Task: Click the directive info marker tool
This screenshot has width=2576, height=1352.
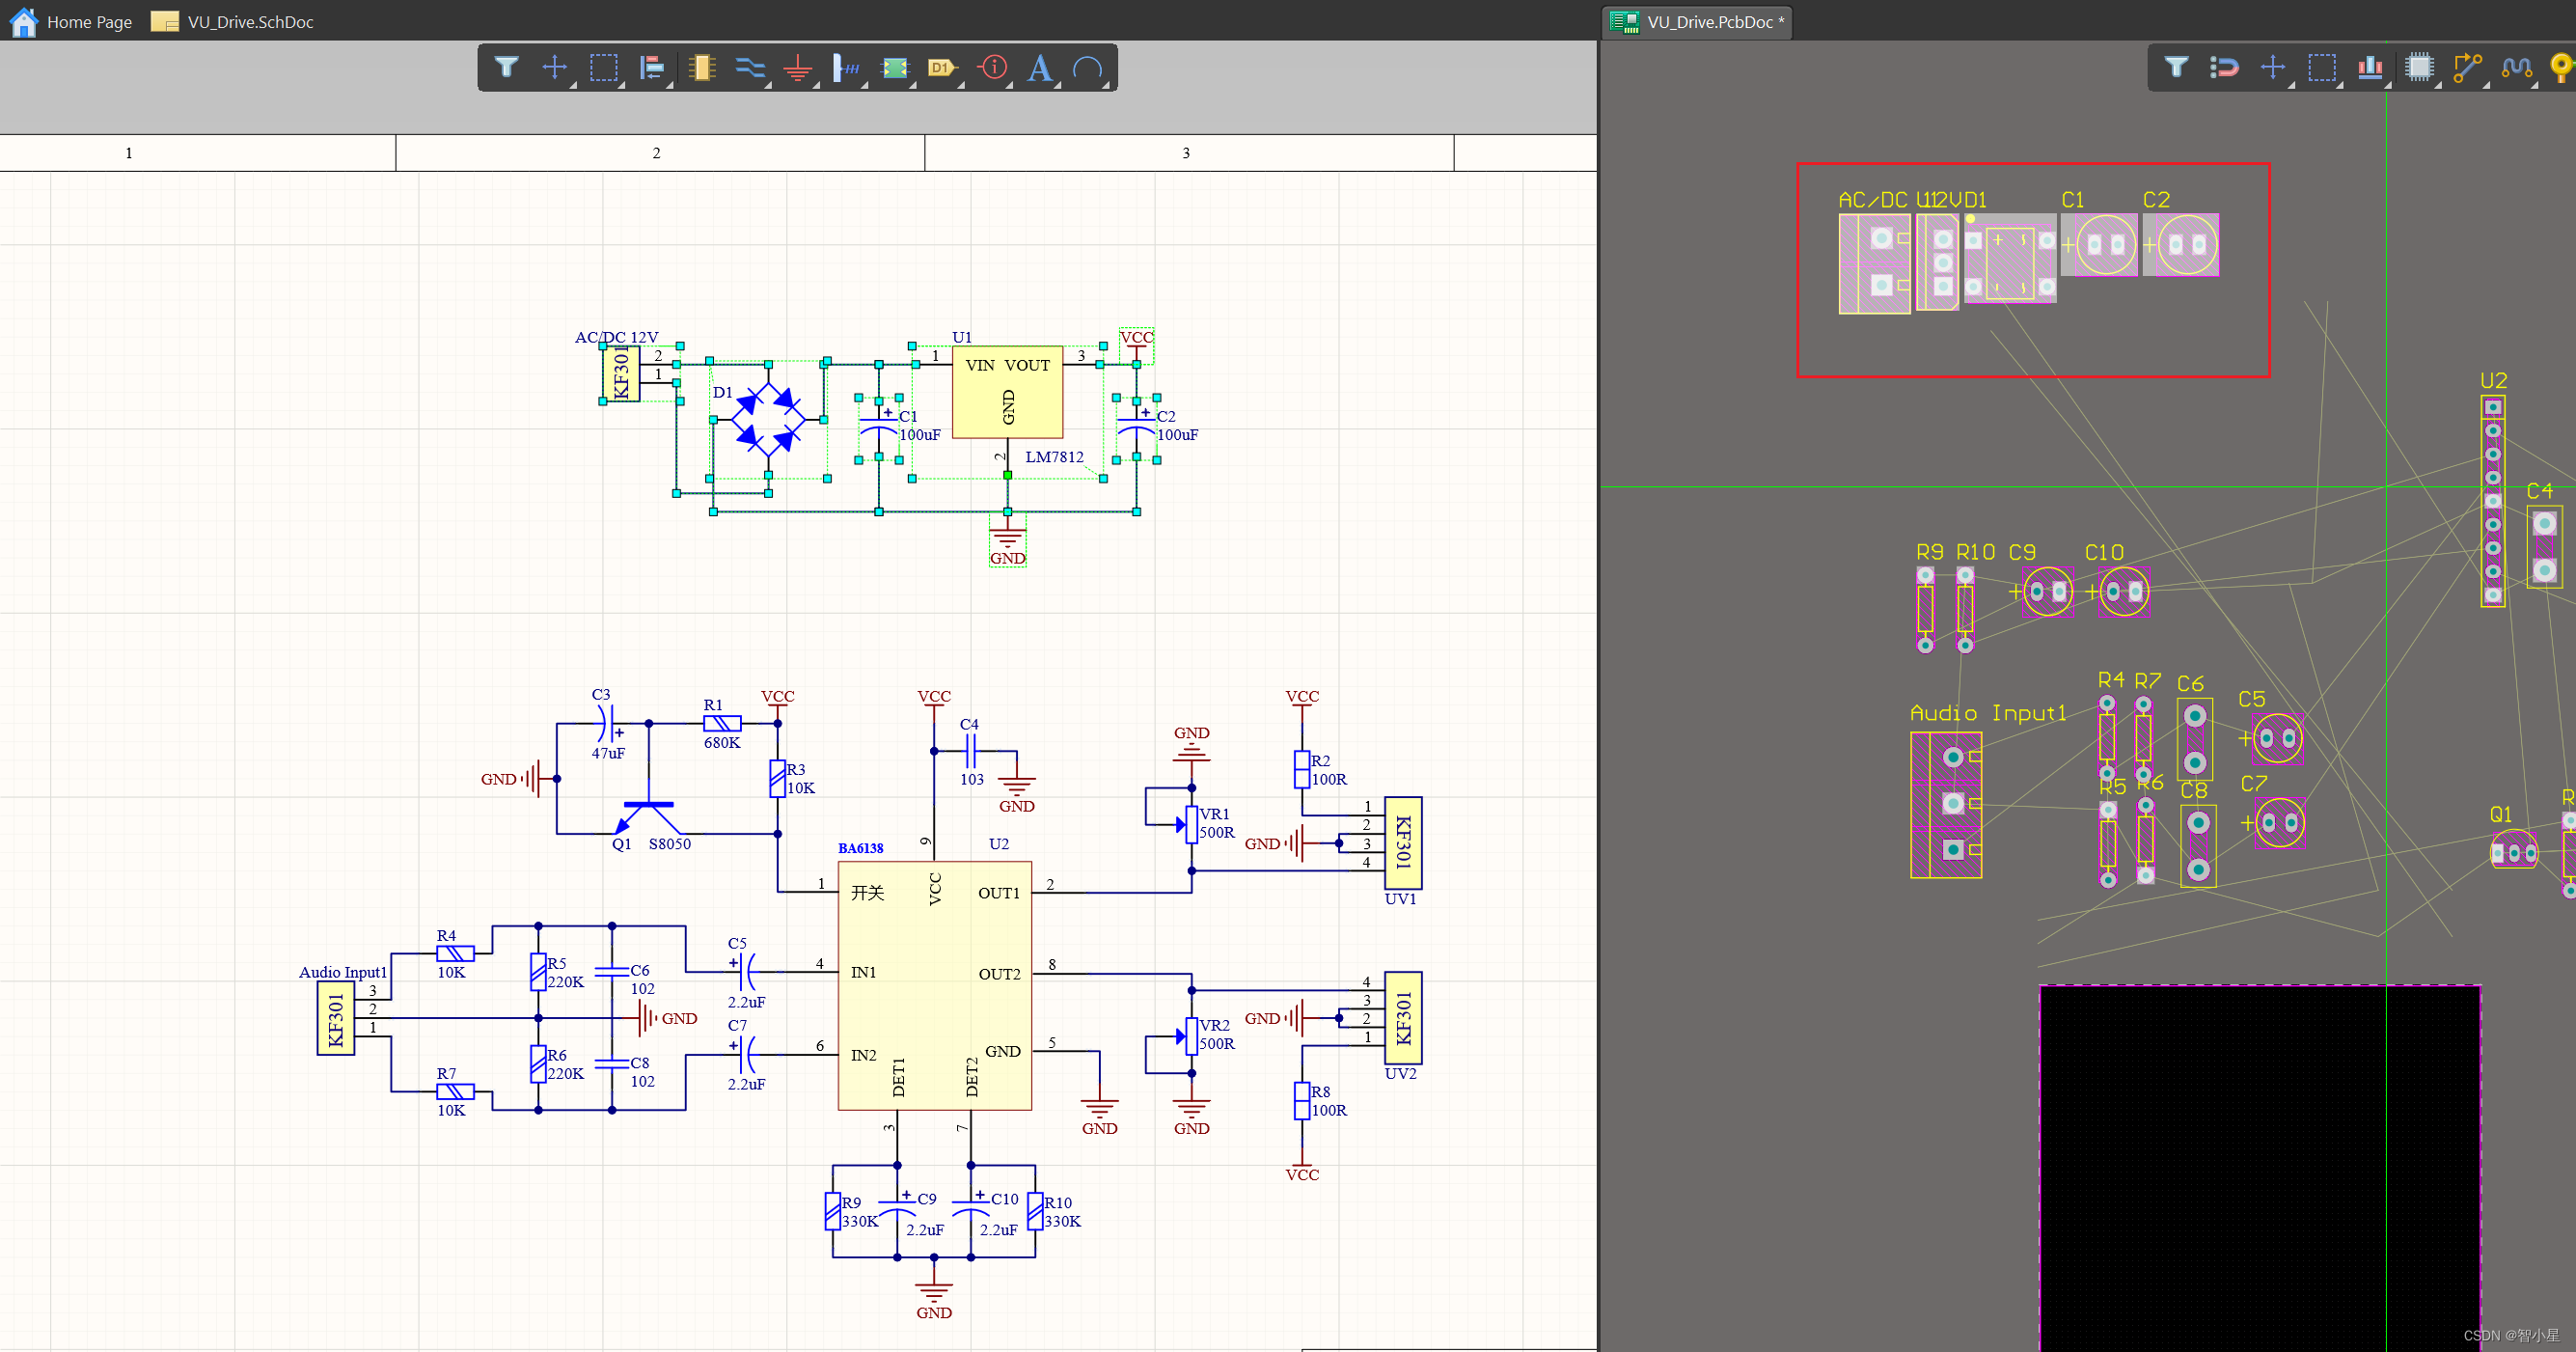Action: tap(992, 67)
